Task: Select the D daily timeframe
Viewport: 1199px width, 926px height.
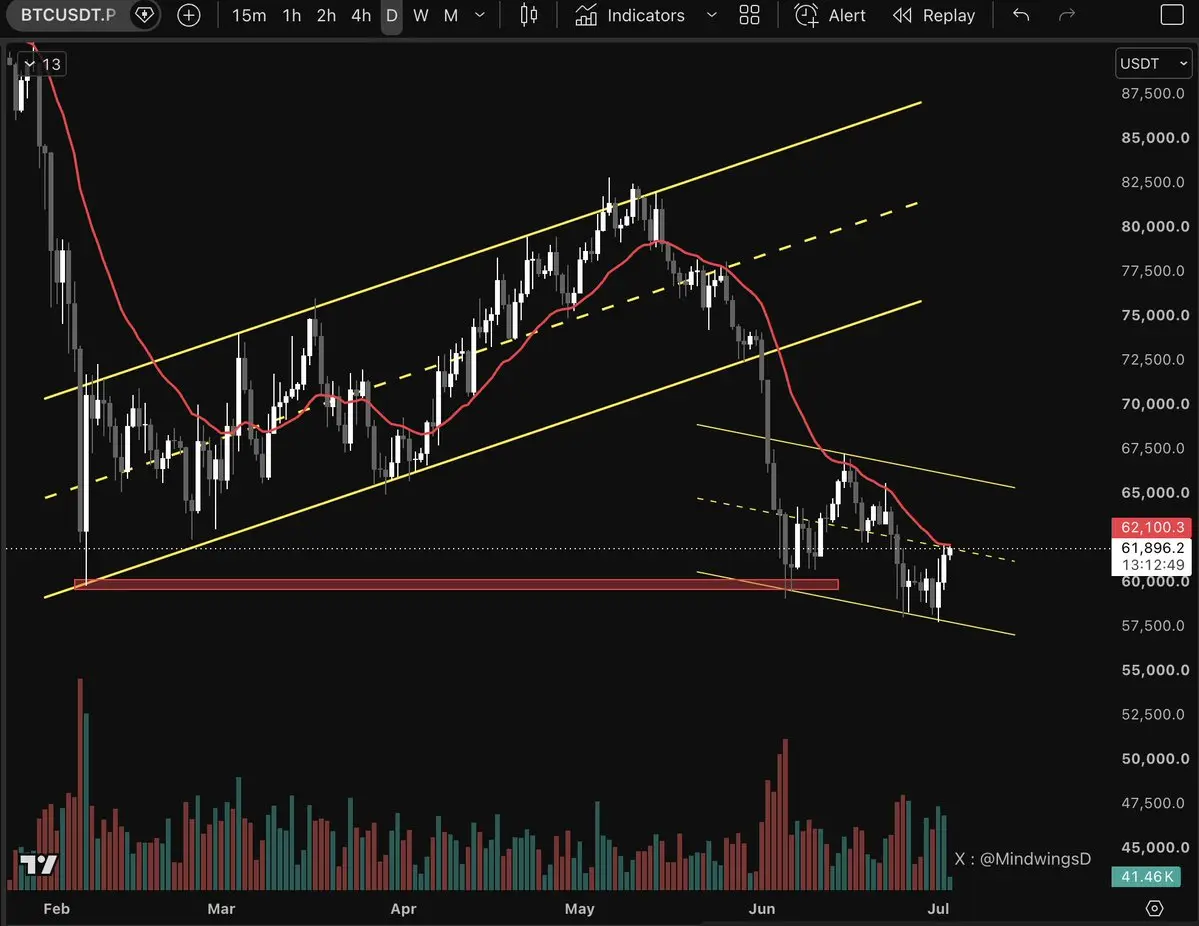Action: tap(392, 15)
